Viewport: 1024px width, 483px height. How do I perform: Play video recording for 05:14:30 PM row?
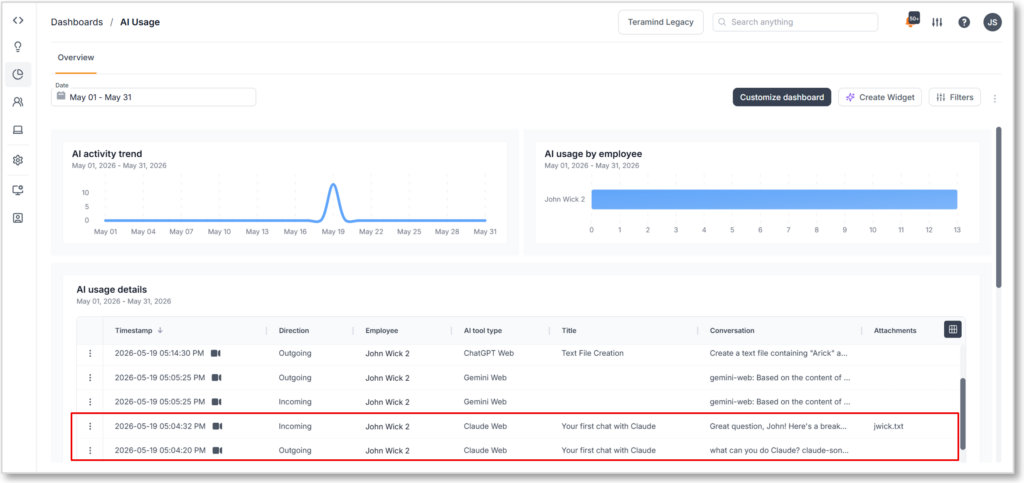pos(216,353)
